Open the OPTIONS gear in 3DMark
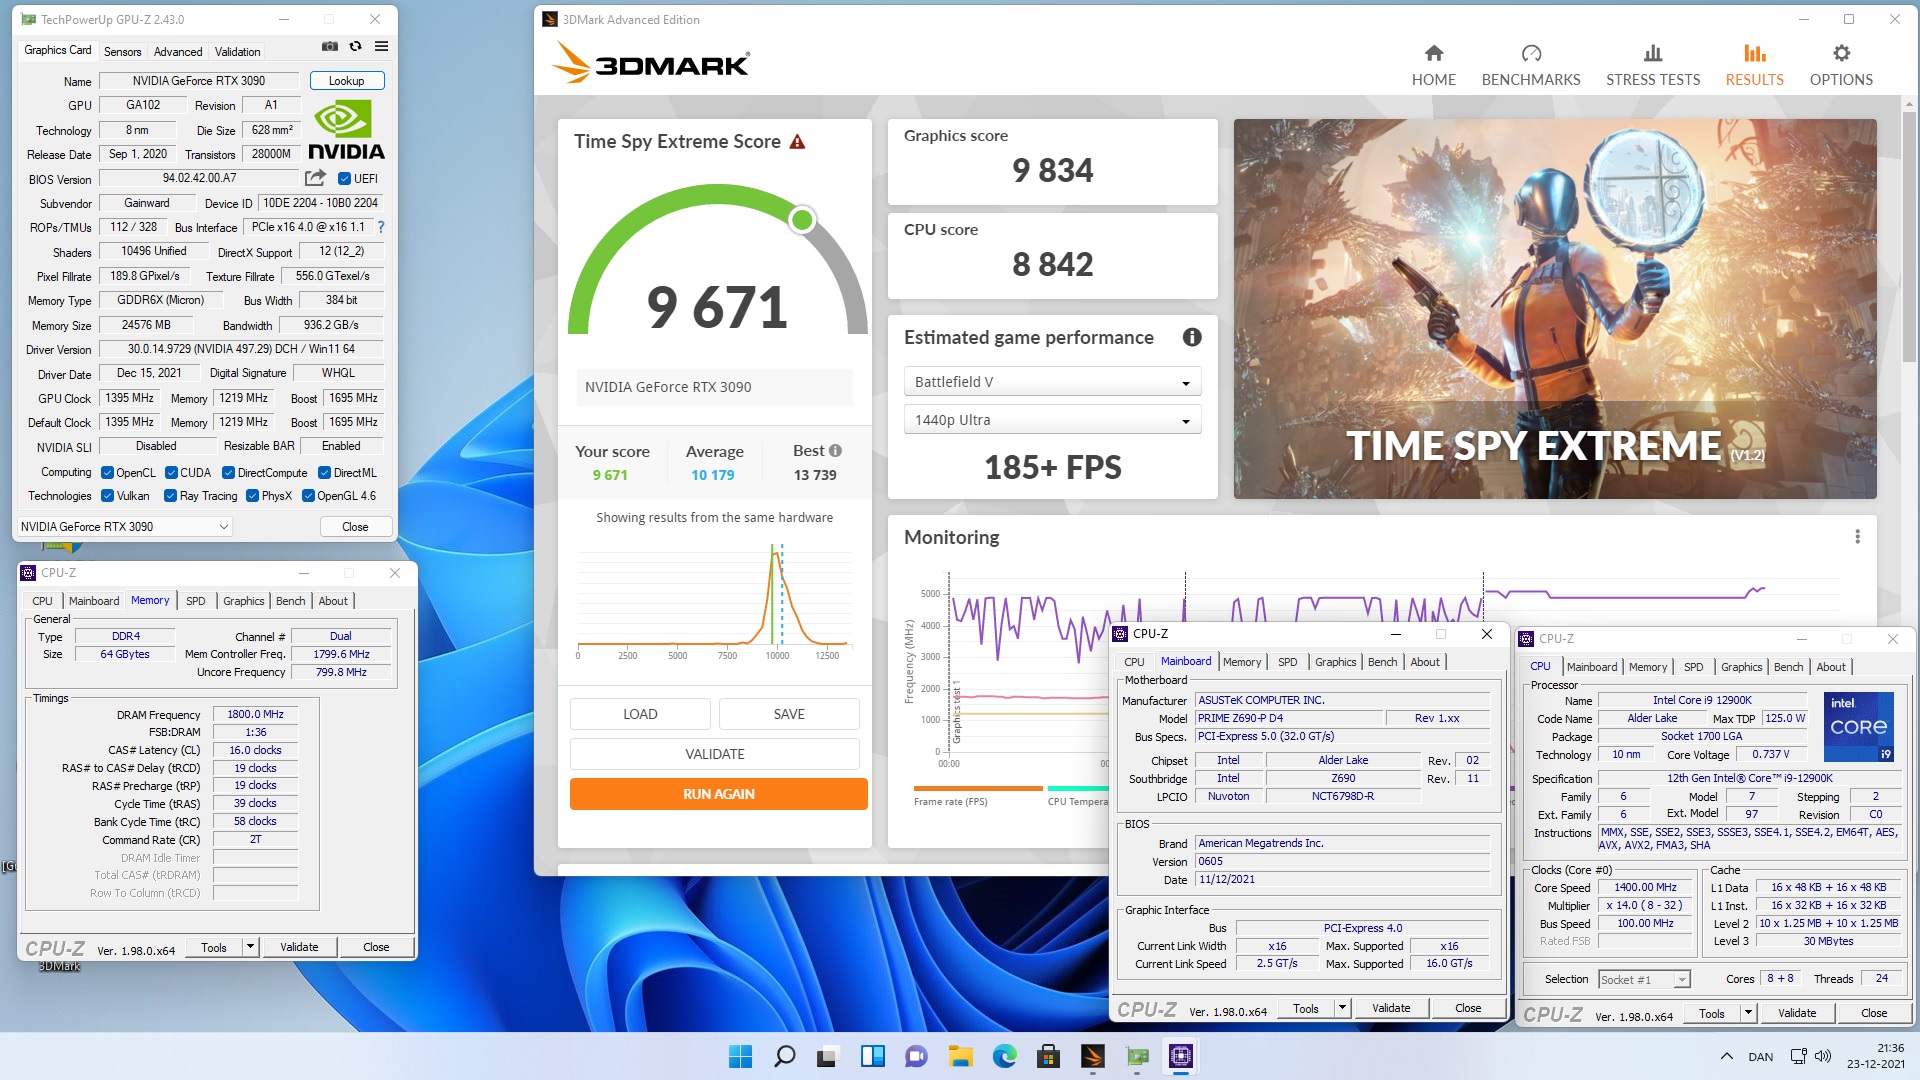The image size is (1920, 1080). point(1841,65)
